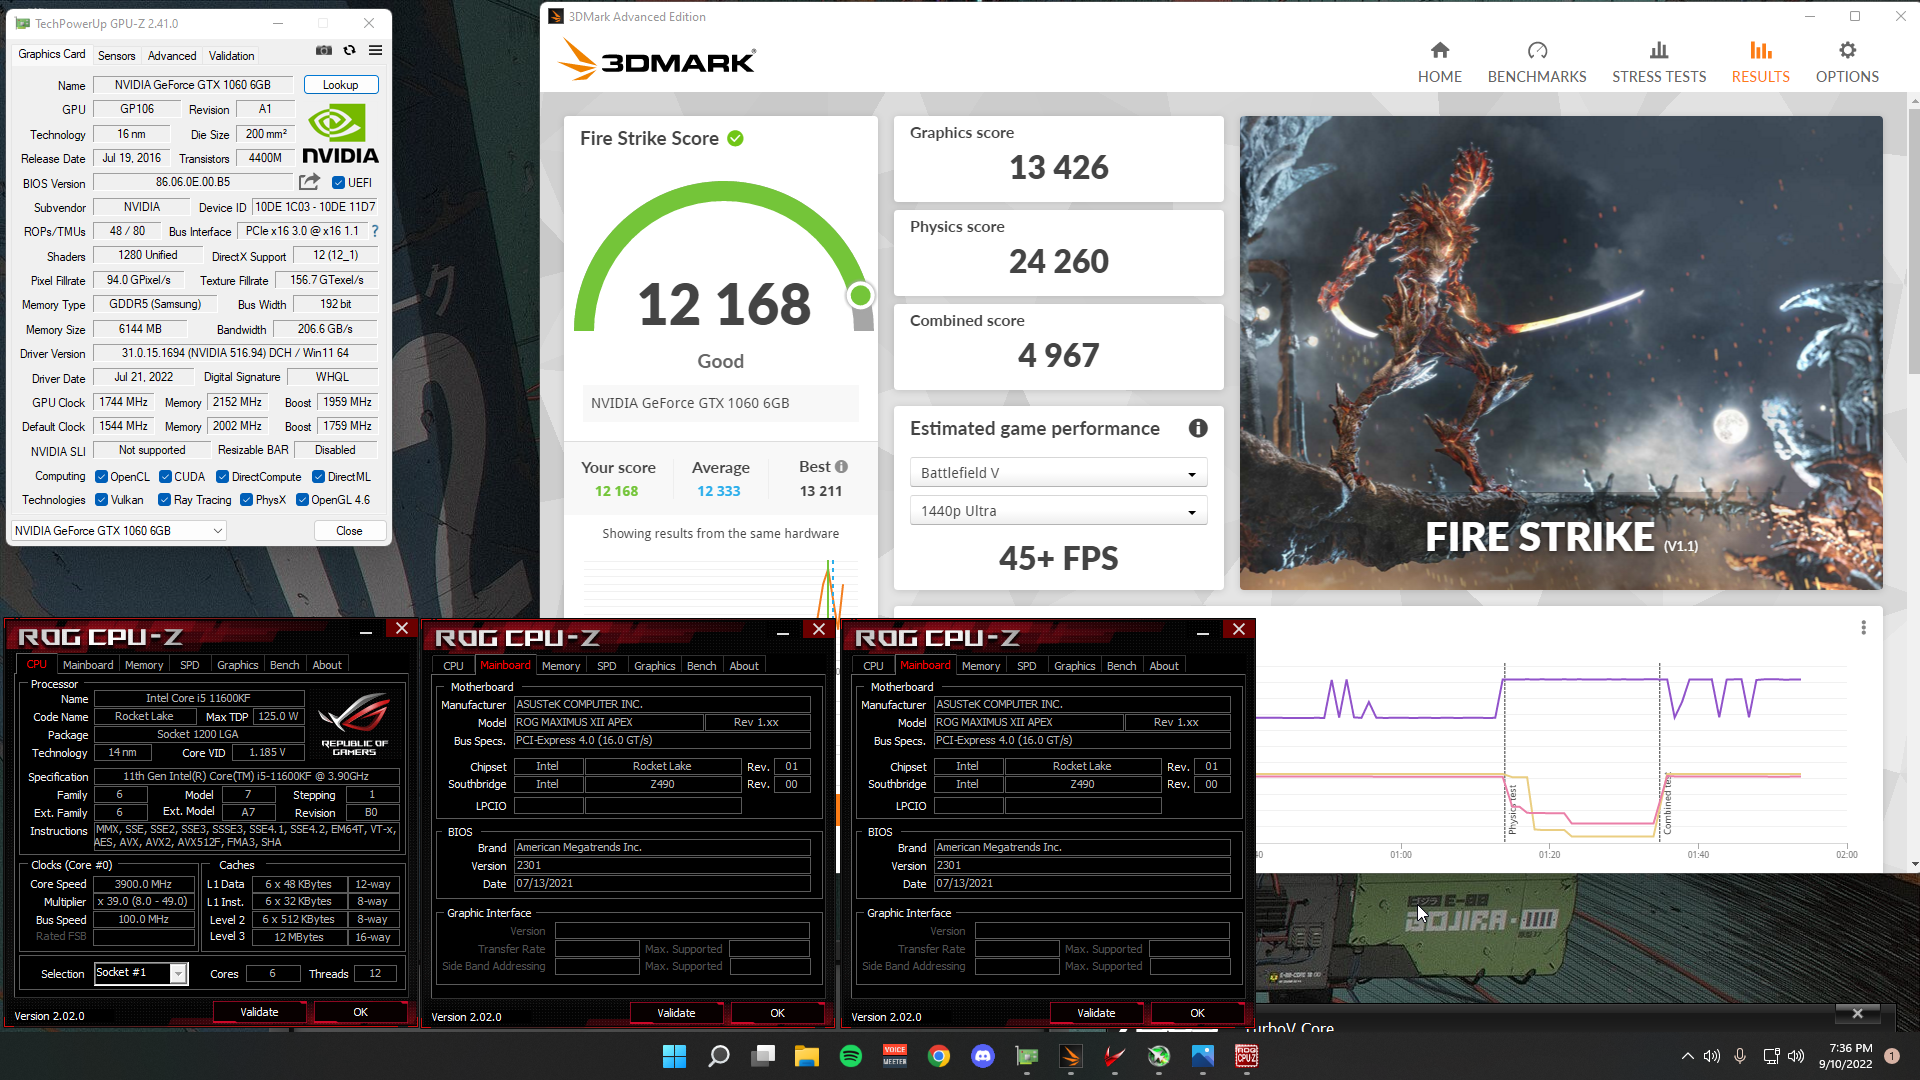Image resolution: width=1920 pixels, height=1080 pixels.
Task: Switch to GPU-Z Sensors tab
Action: 116,56
